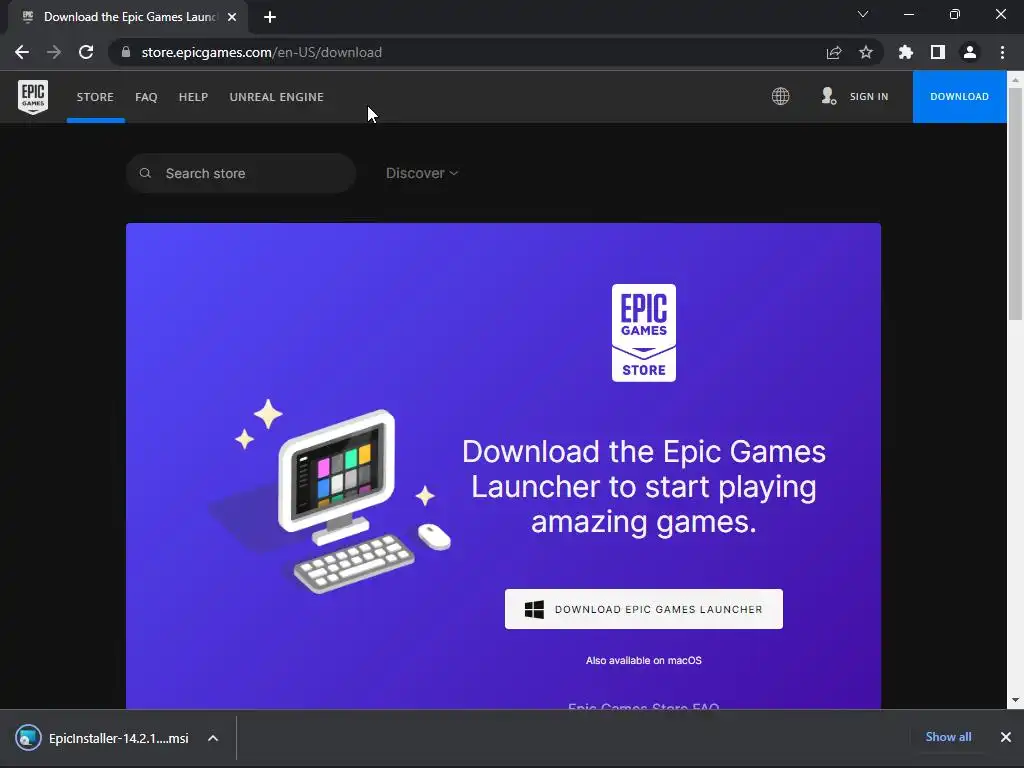Screen dimensions: 1024x768
Task: Reload the page with the refresh icon
Action: (x=86, y=52)
